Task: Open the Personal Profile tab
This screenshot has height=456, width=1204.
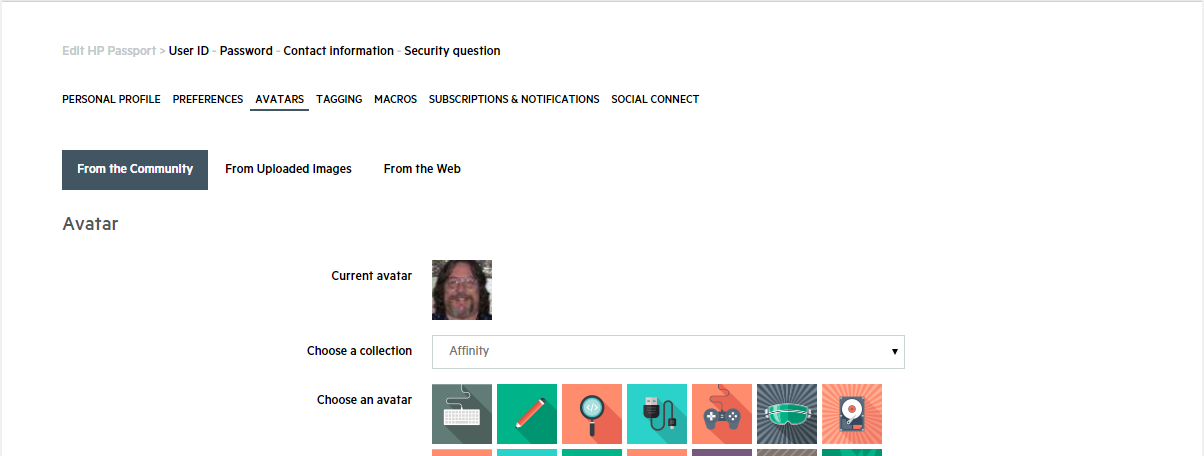Action: coord(111,99)
